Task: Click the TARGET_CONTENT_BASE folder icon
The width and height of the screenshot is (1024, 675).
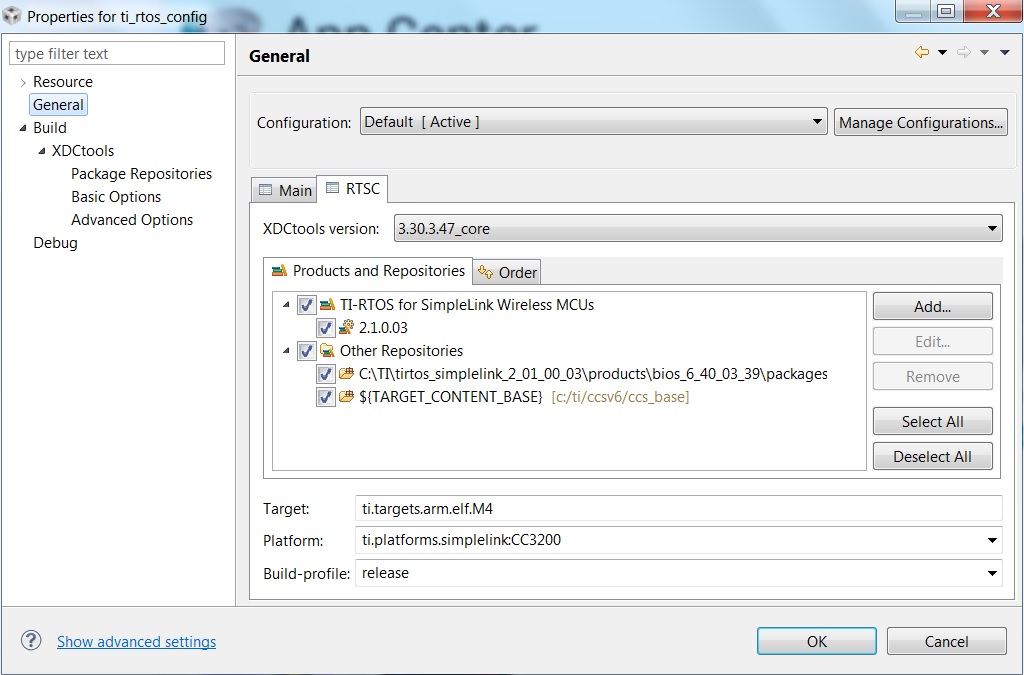Action: click(x=347, y=396)
